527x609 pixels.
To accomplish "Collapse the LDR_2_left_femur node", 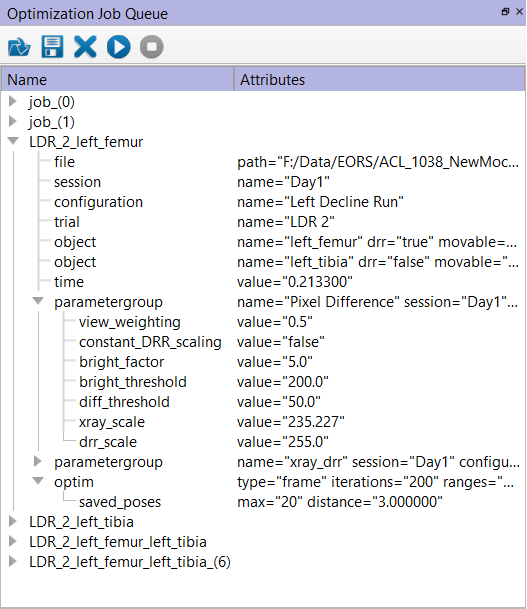I will [13, 141].
